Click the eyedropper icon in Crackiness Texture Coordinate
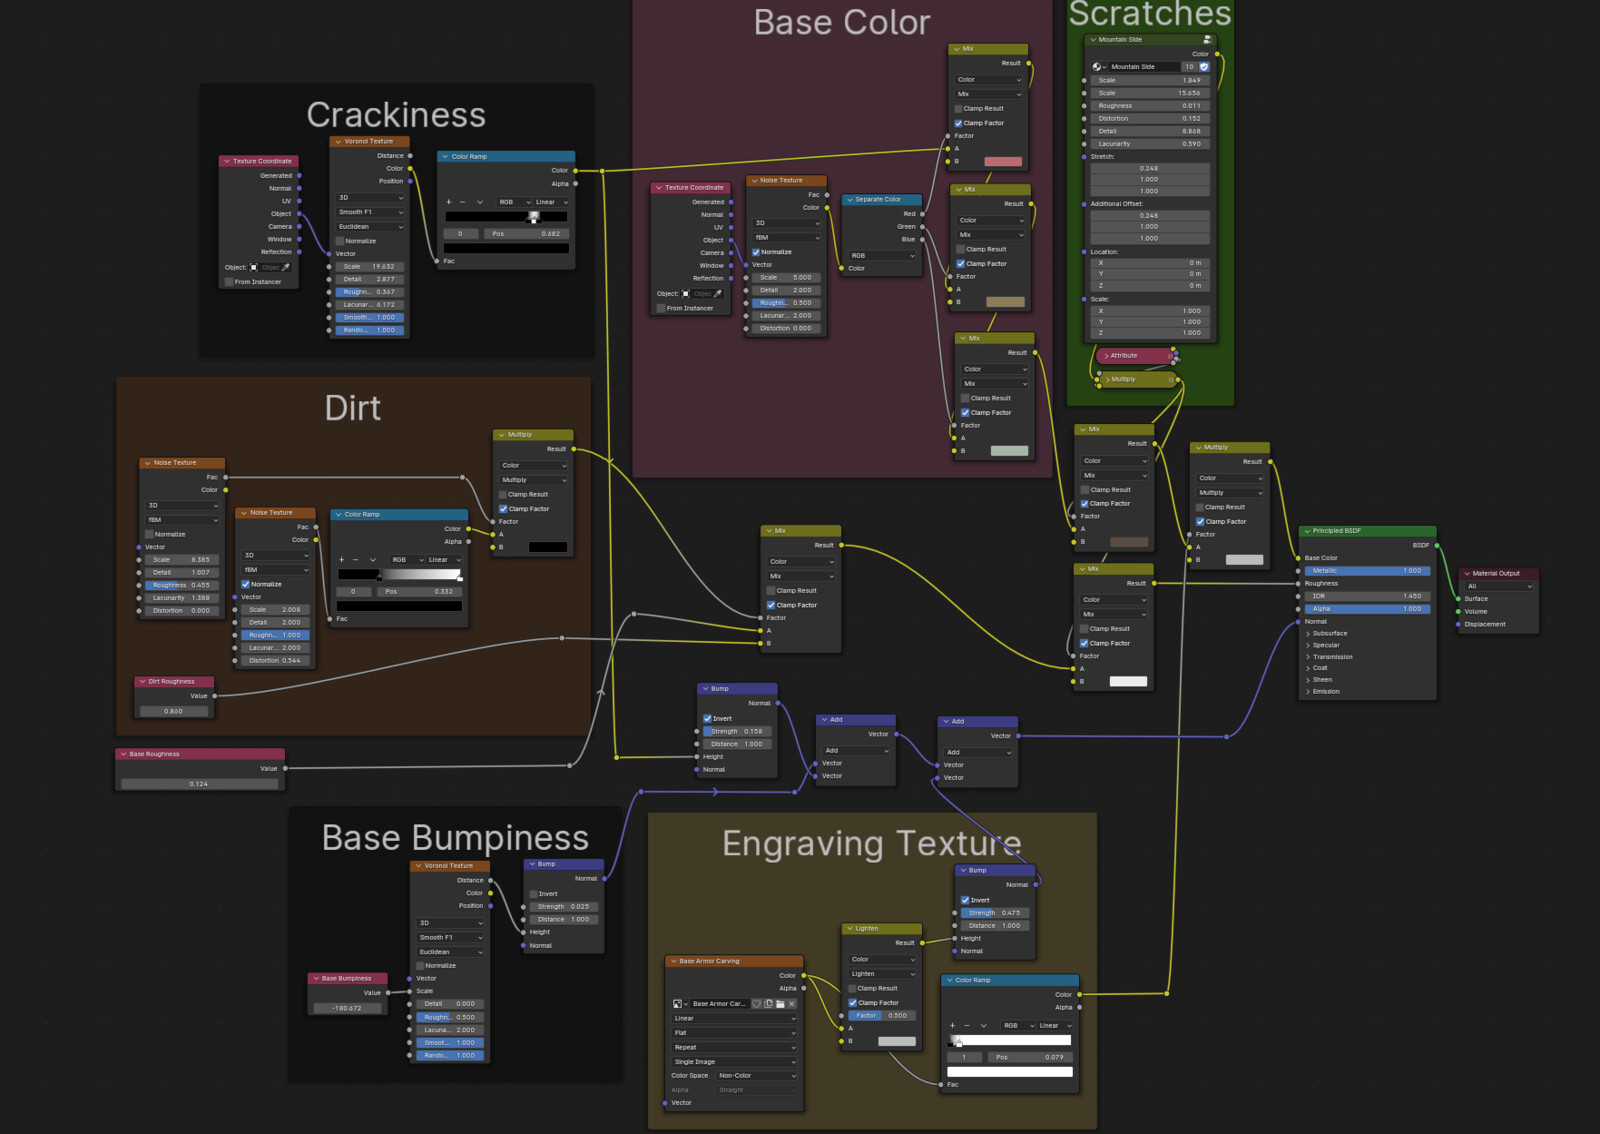The height and width of the screenshot is (1134, 1600). coord(286,268)
